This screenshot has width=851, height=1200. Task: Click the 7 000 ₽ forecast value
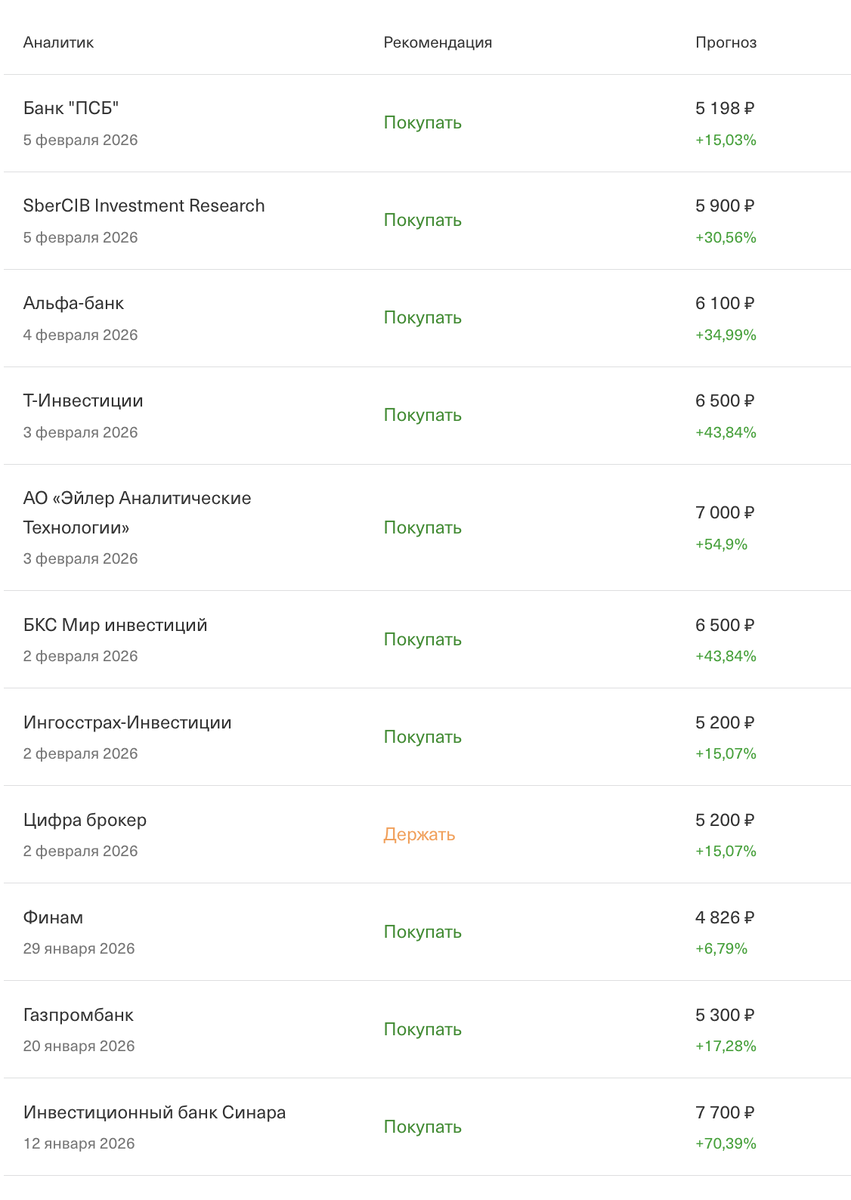click(x=725, y=512)
